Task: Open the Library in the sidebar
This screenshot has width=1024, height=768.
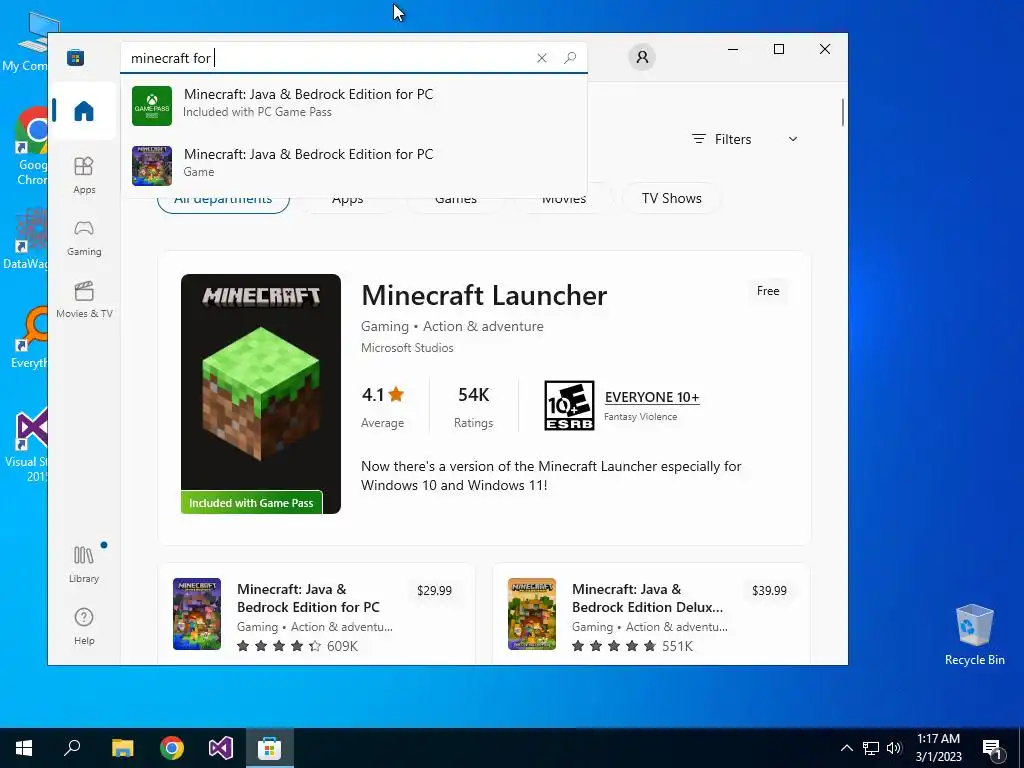Action: tap(84, 564)
